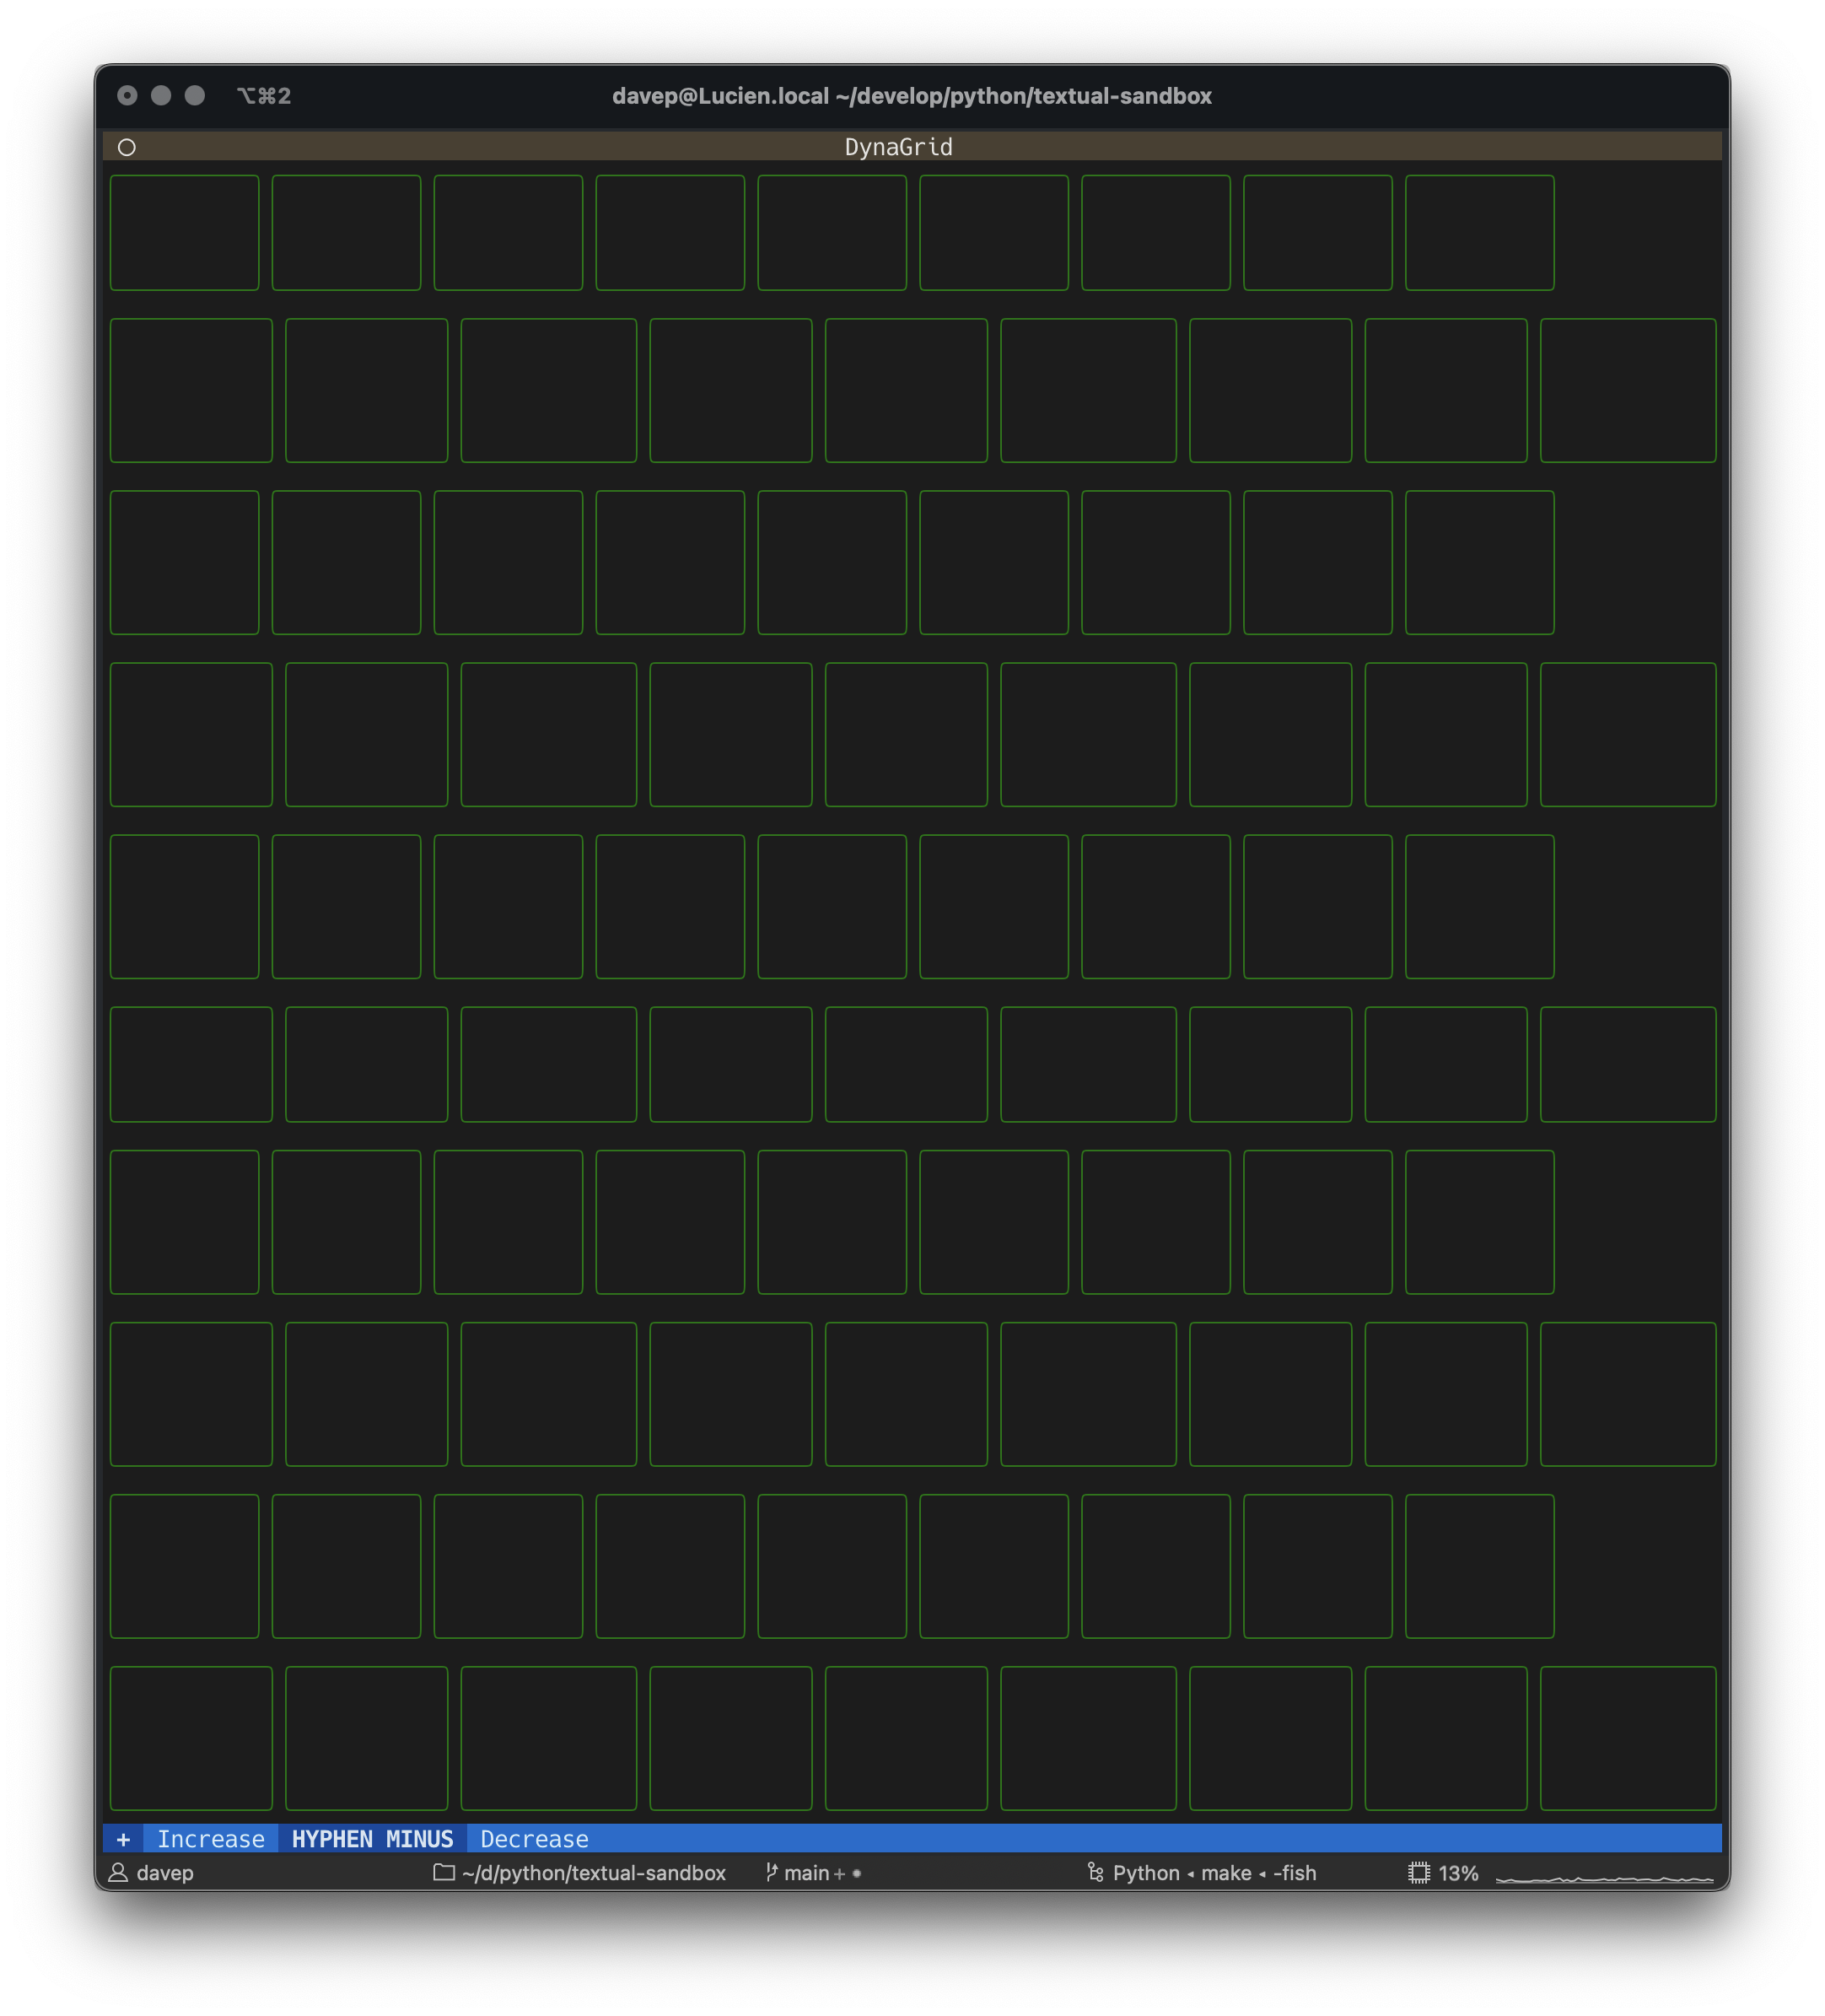Screen dimensions: 1825x2016
Task: Click the plus key in footer
Action: pyautogui.click(x=124, y=1838)
